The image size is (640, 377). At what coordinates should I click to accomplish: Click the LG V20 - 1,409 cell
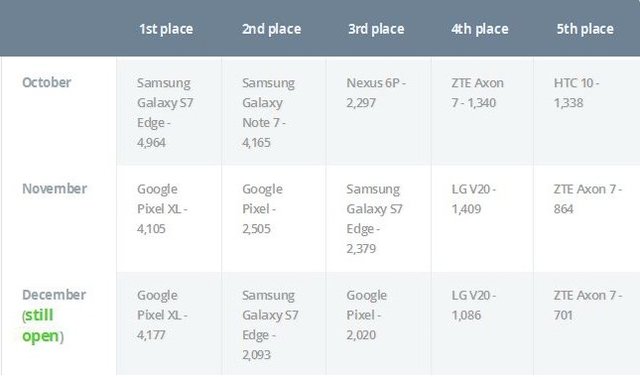[482, 219]
